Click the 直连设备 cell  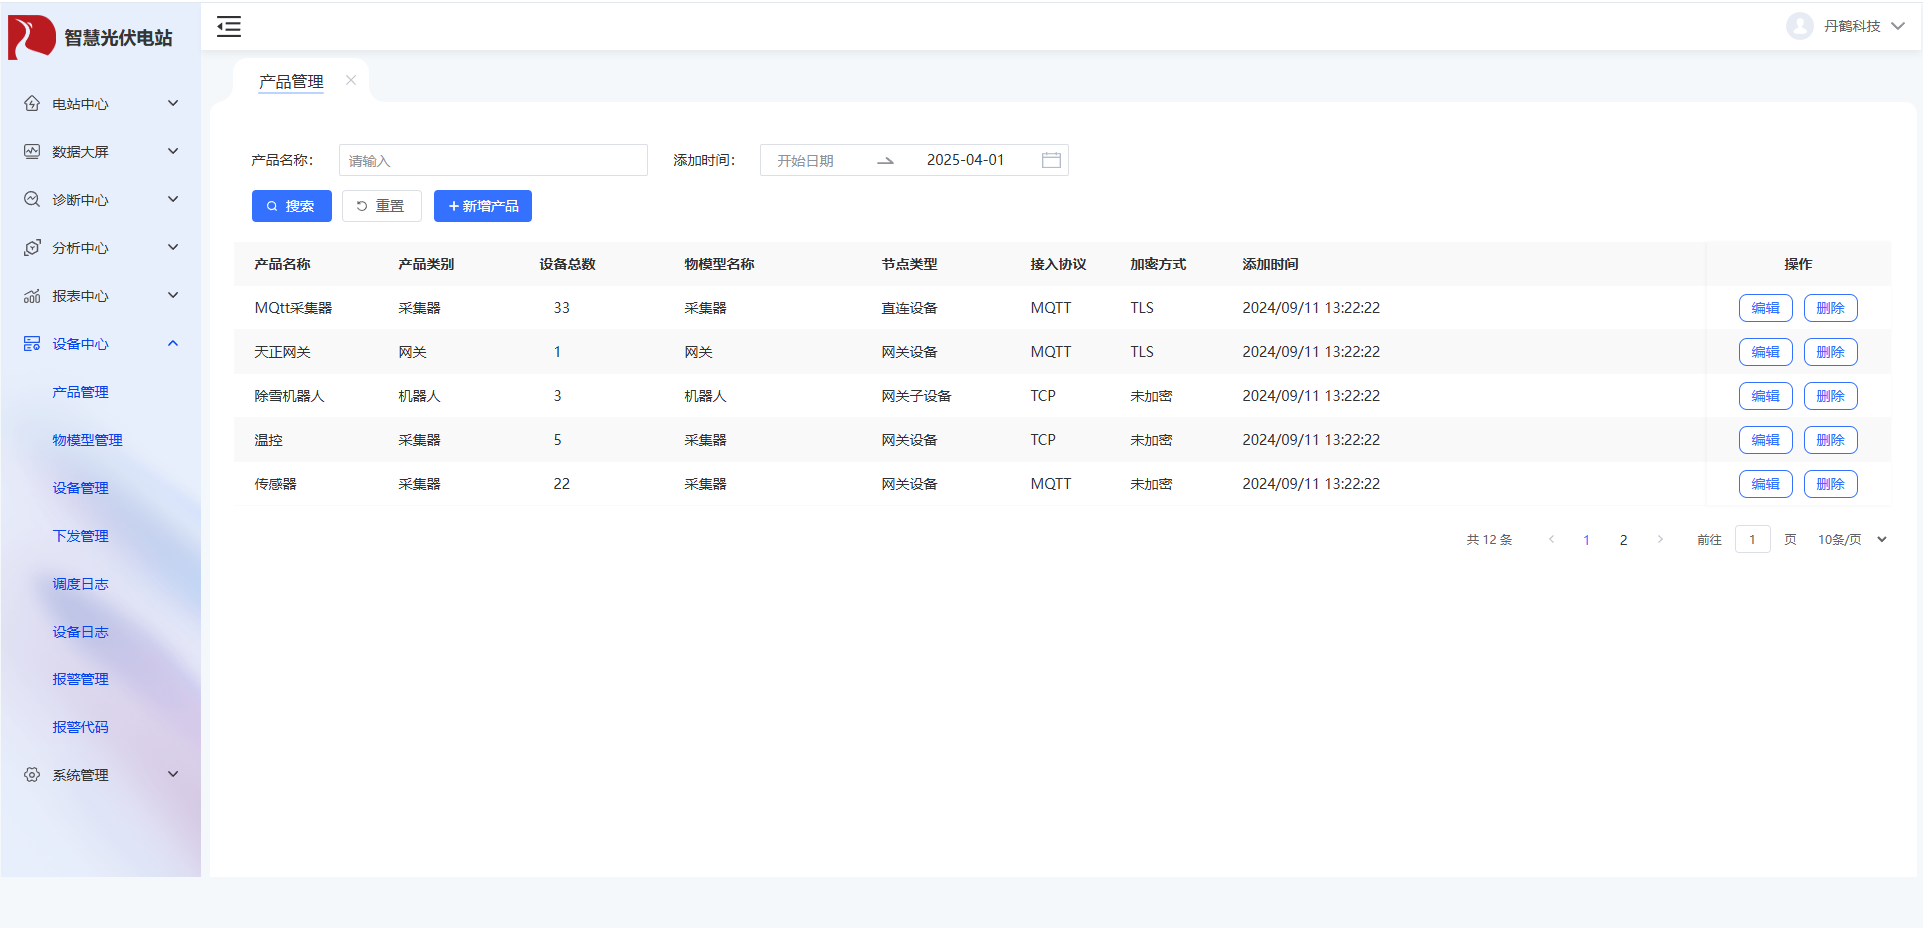[909, 308]
